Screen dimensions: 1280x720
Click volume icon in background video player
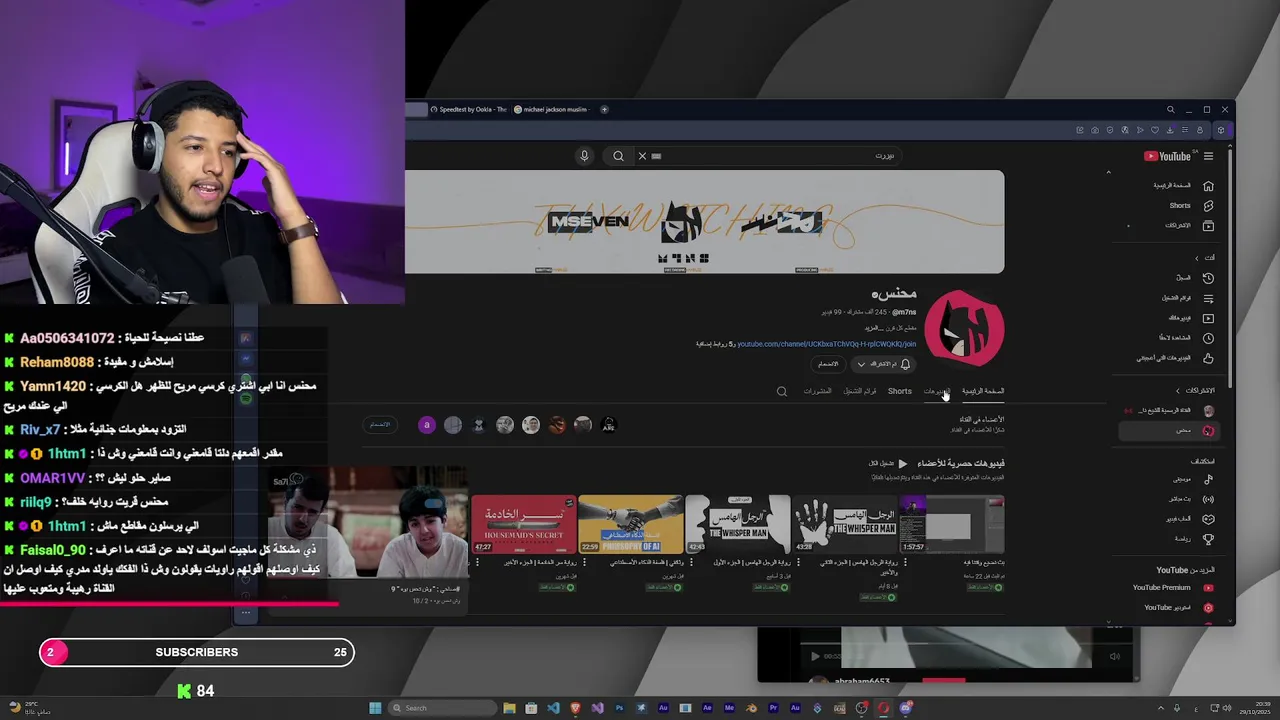click(x=1115, y=657)
